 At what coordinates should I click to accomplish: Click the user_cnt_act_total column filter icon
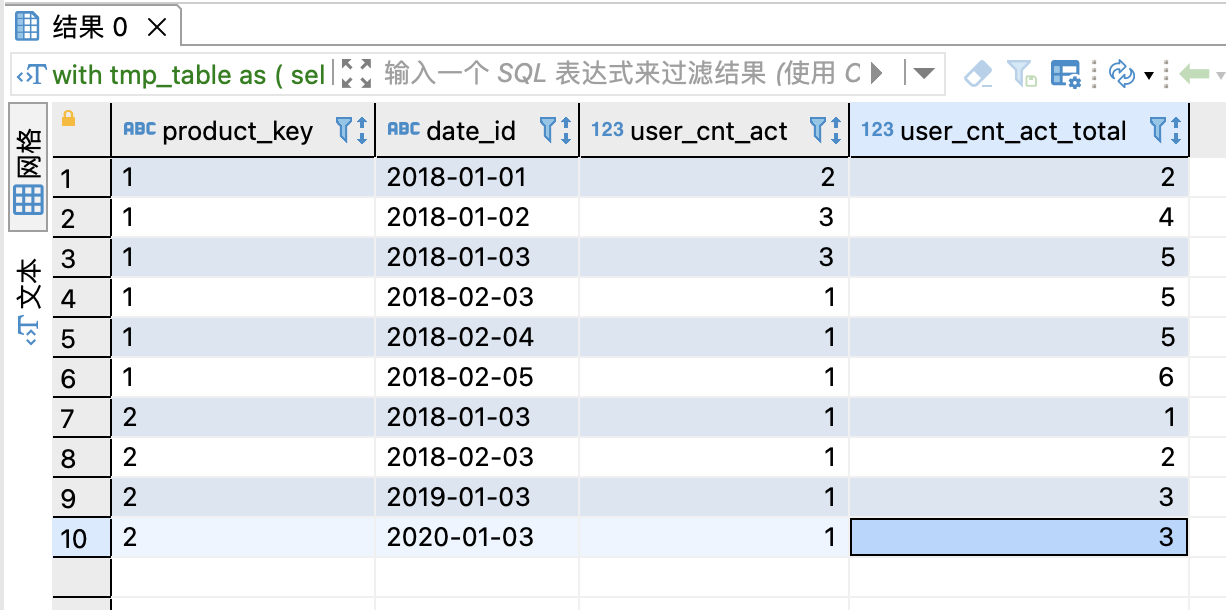point(1159,130)
